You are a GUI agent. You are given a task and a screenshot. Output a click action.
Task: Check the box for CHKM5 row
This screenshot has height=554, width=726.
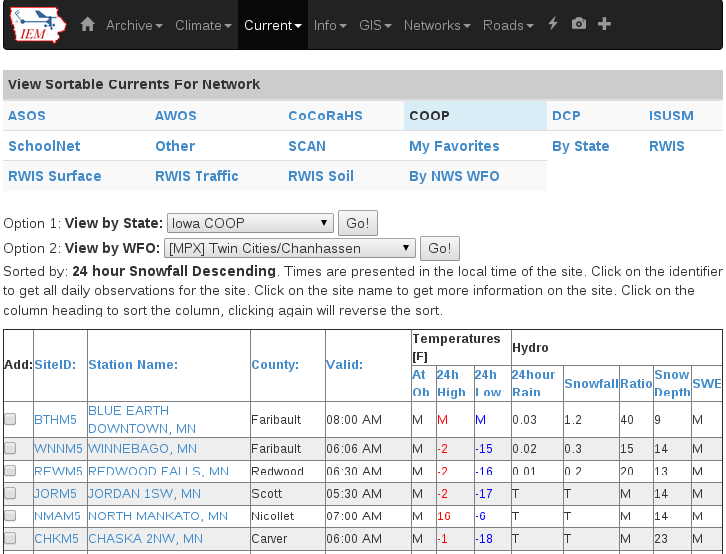pos(10,538)
